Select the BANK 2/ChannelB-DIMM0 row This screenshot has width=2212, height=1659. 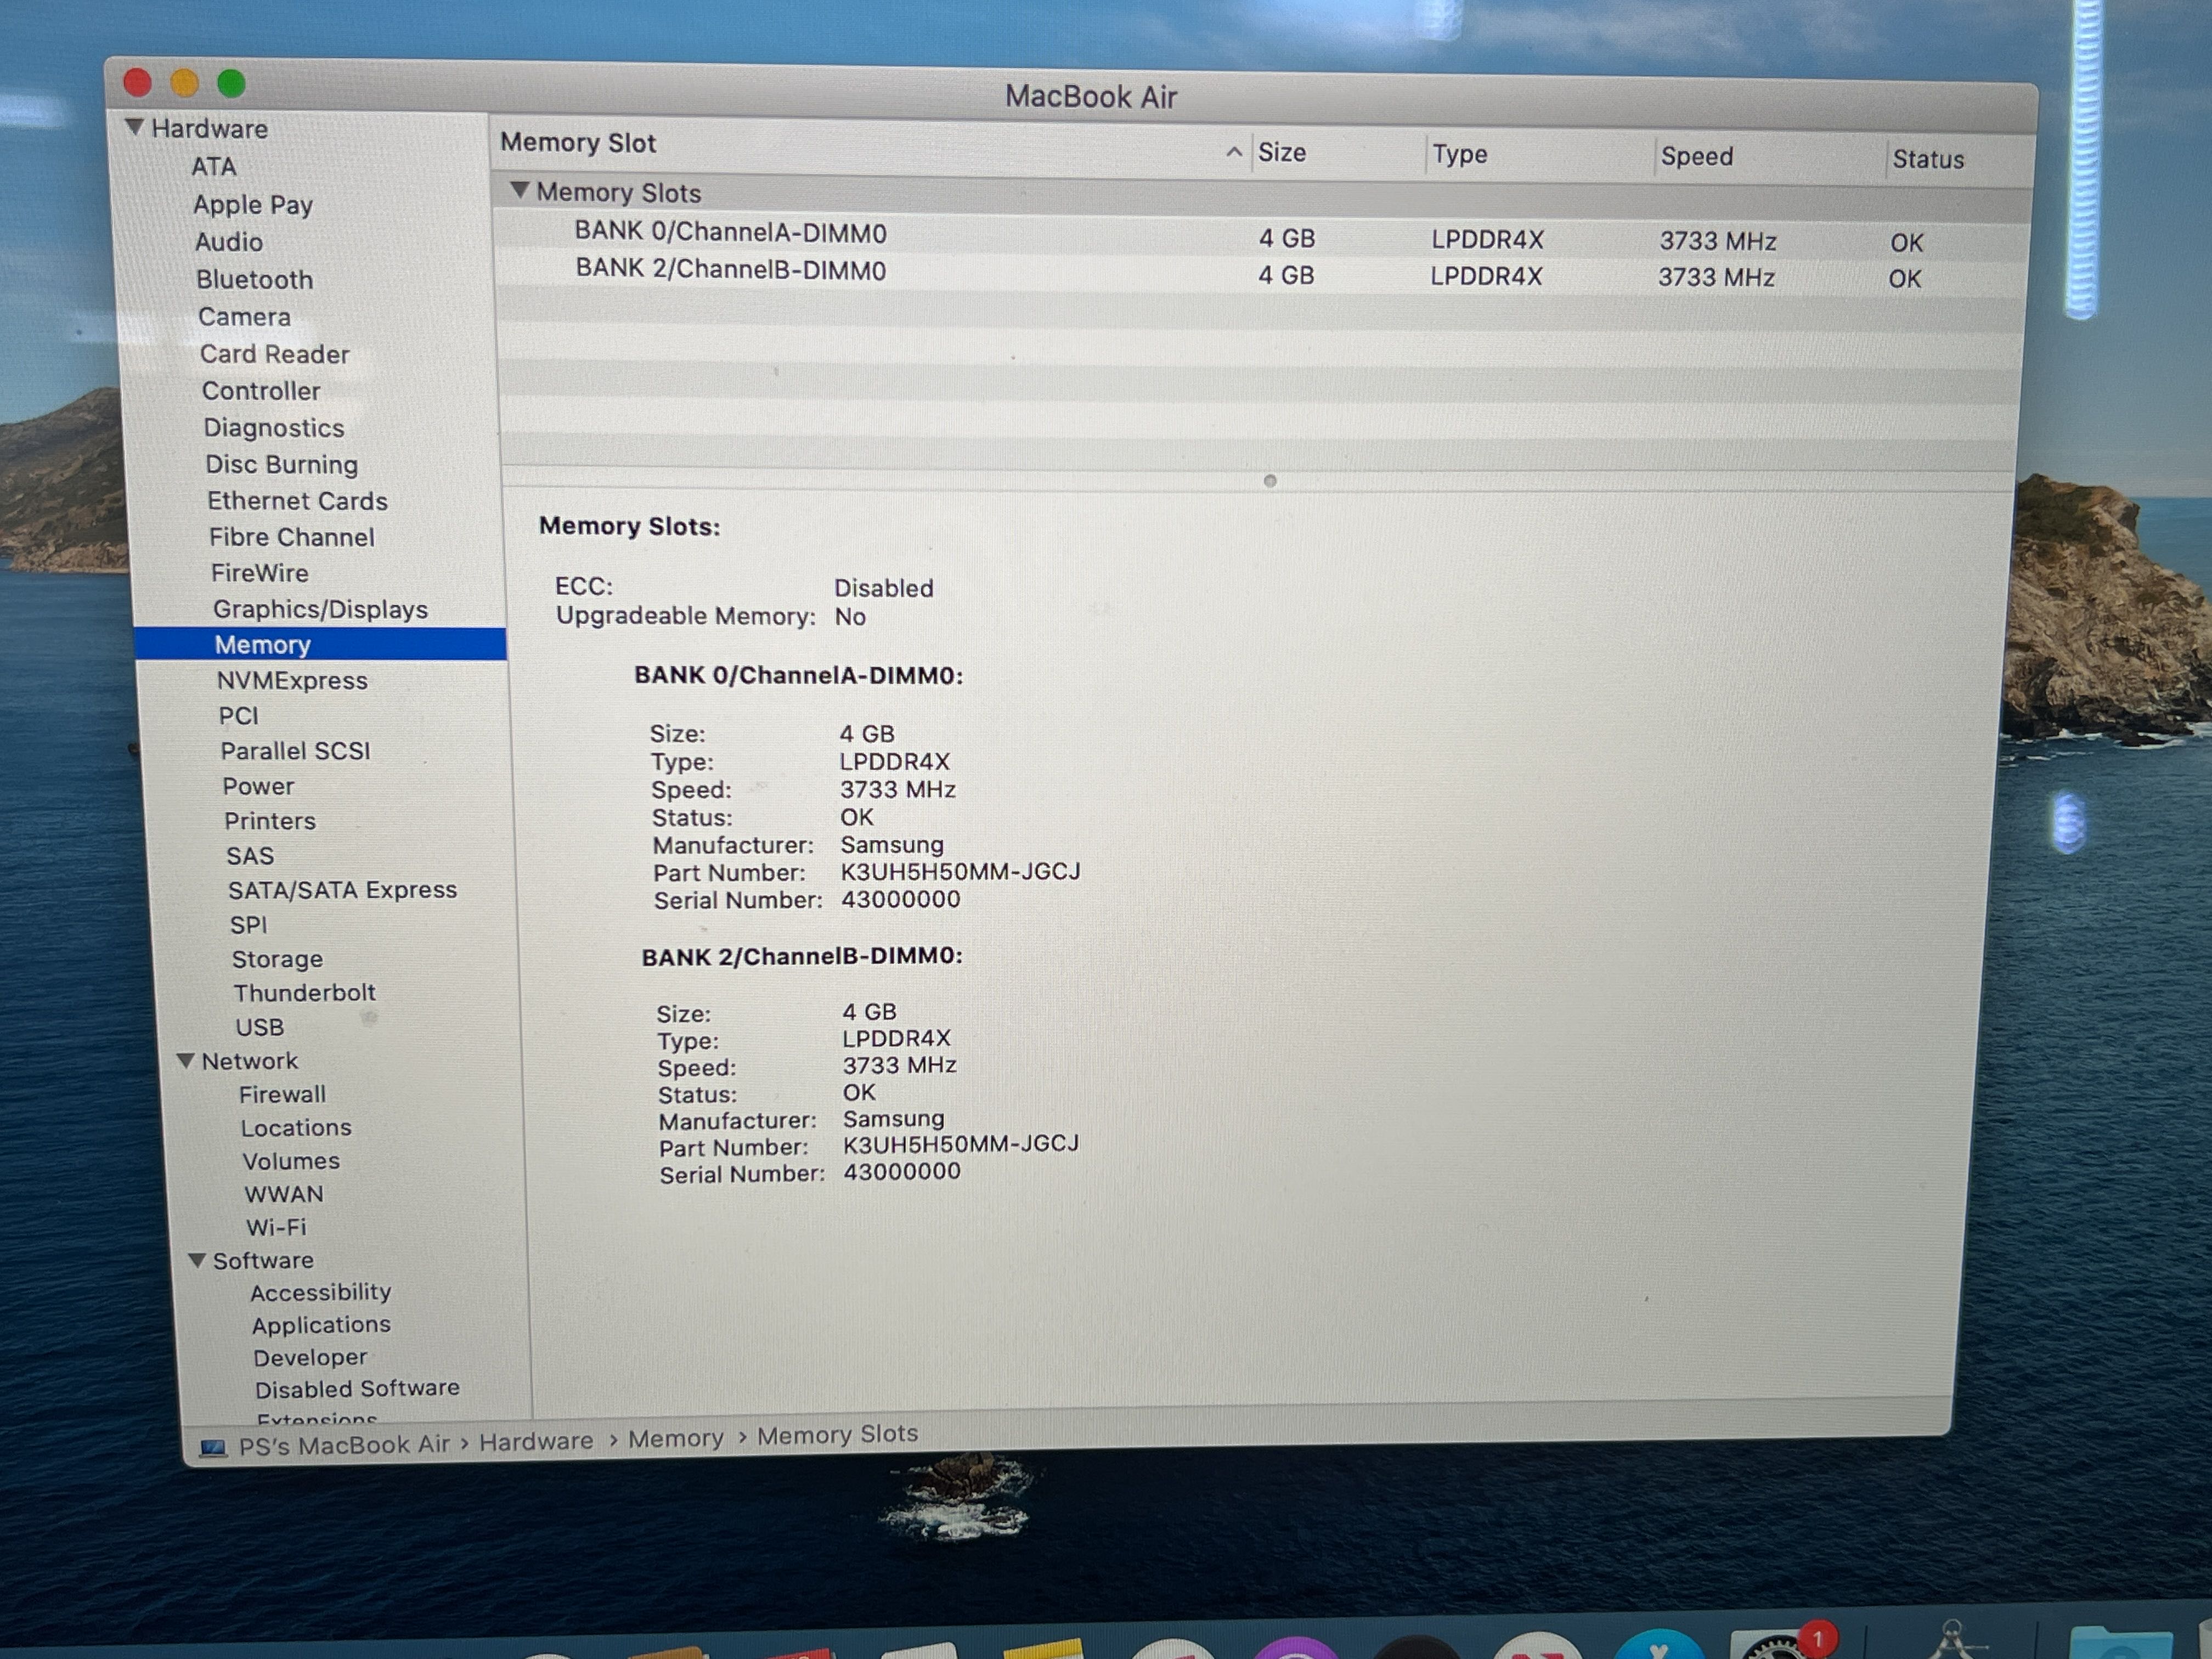coord(730,270)
